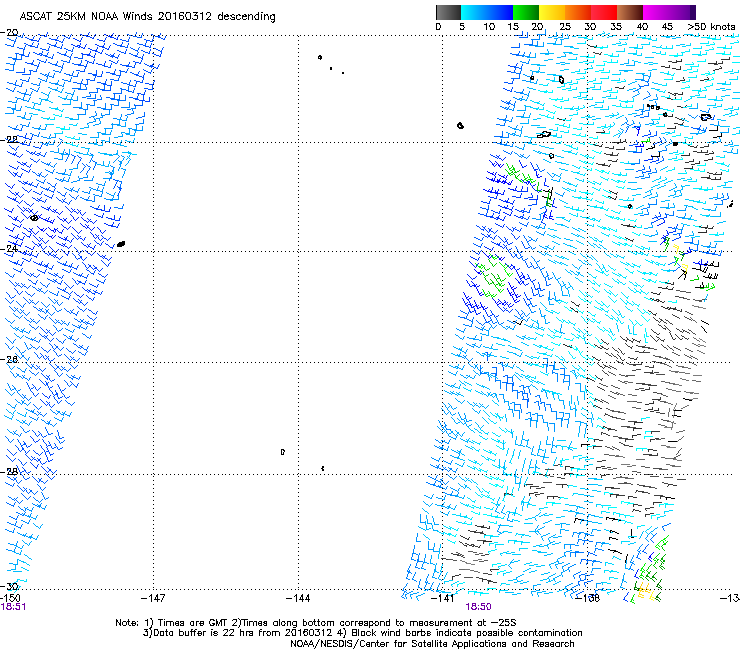
Task: Click the map title 'ASCAT 25KM NOAA Winds 20160312 descending'
Action: [x=147, y=17]
